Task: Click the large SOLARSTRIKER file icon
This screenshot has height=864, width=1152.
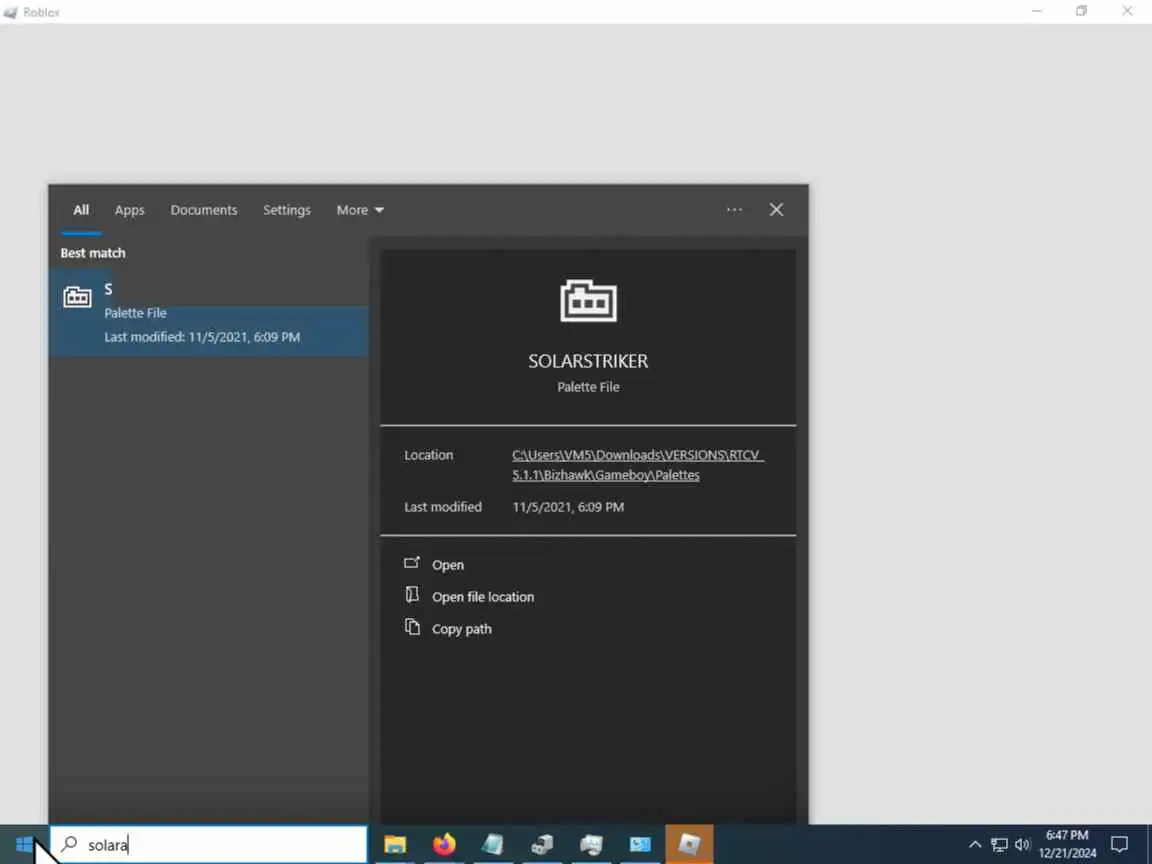Action: [x=588, y=300]
